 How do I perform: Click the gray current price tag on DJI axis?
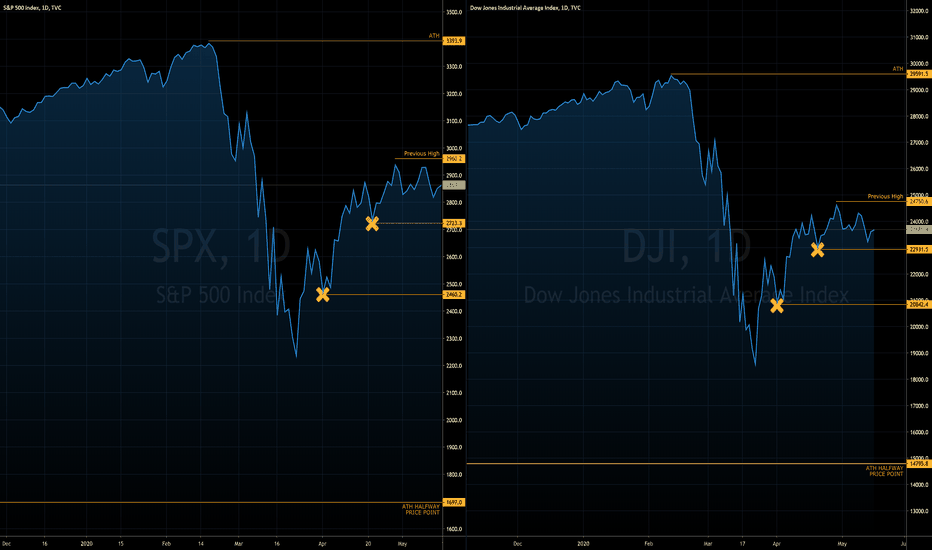(x=919, y=230)
